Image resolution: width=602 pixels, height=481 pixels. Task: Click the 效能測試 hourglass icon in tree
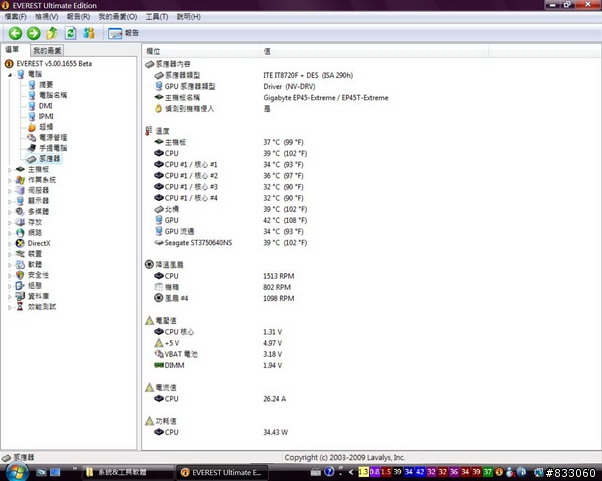pos(20,307)
